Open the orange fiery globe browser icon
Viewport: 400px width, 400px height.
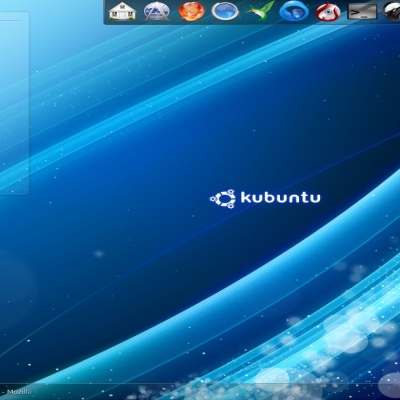(192, 11)
